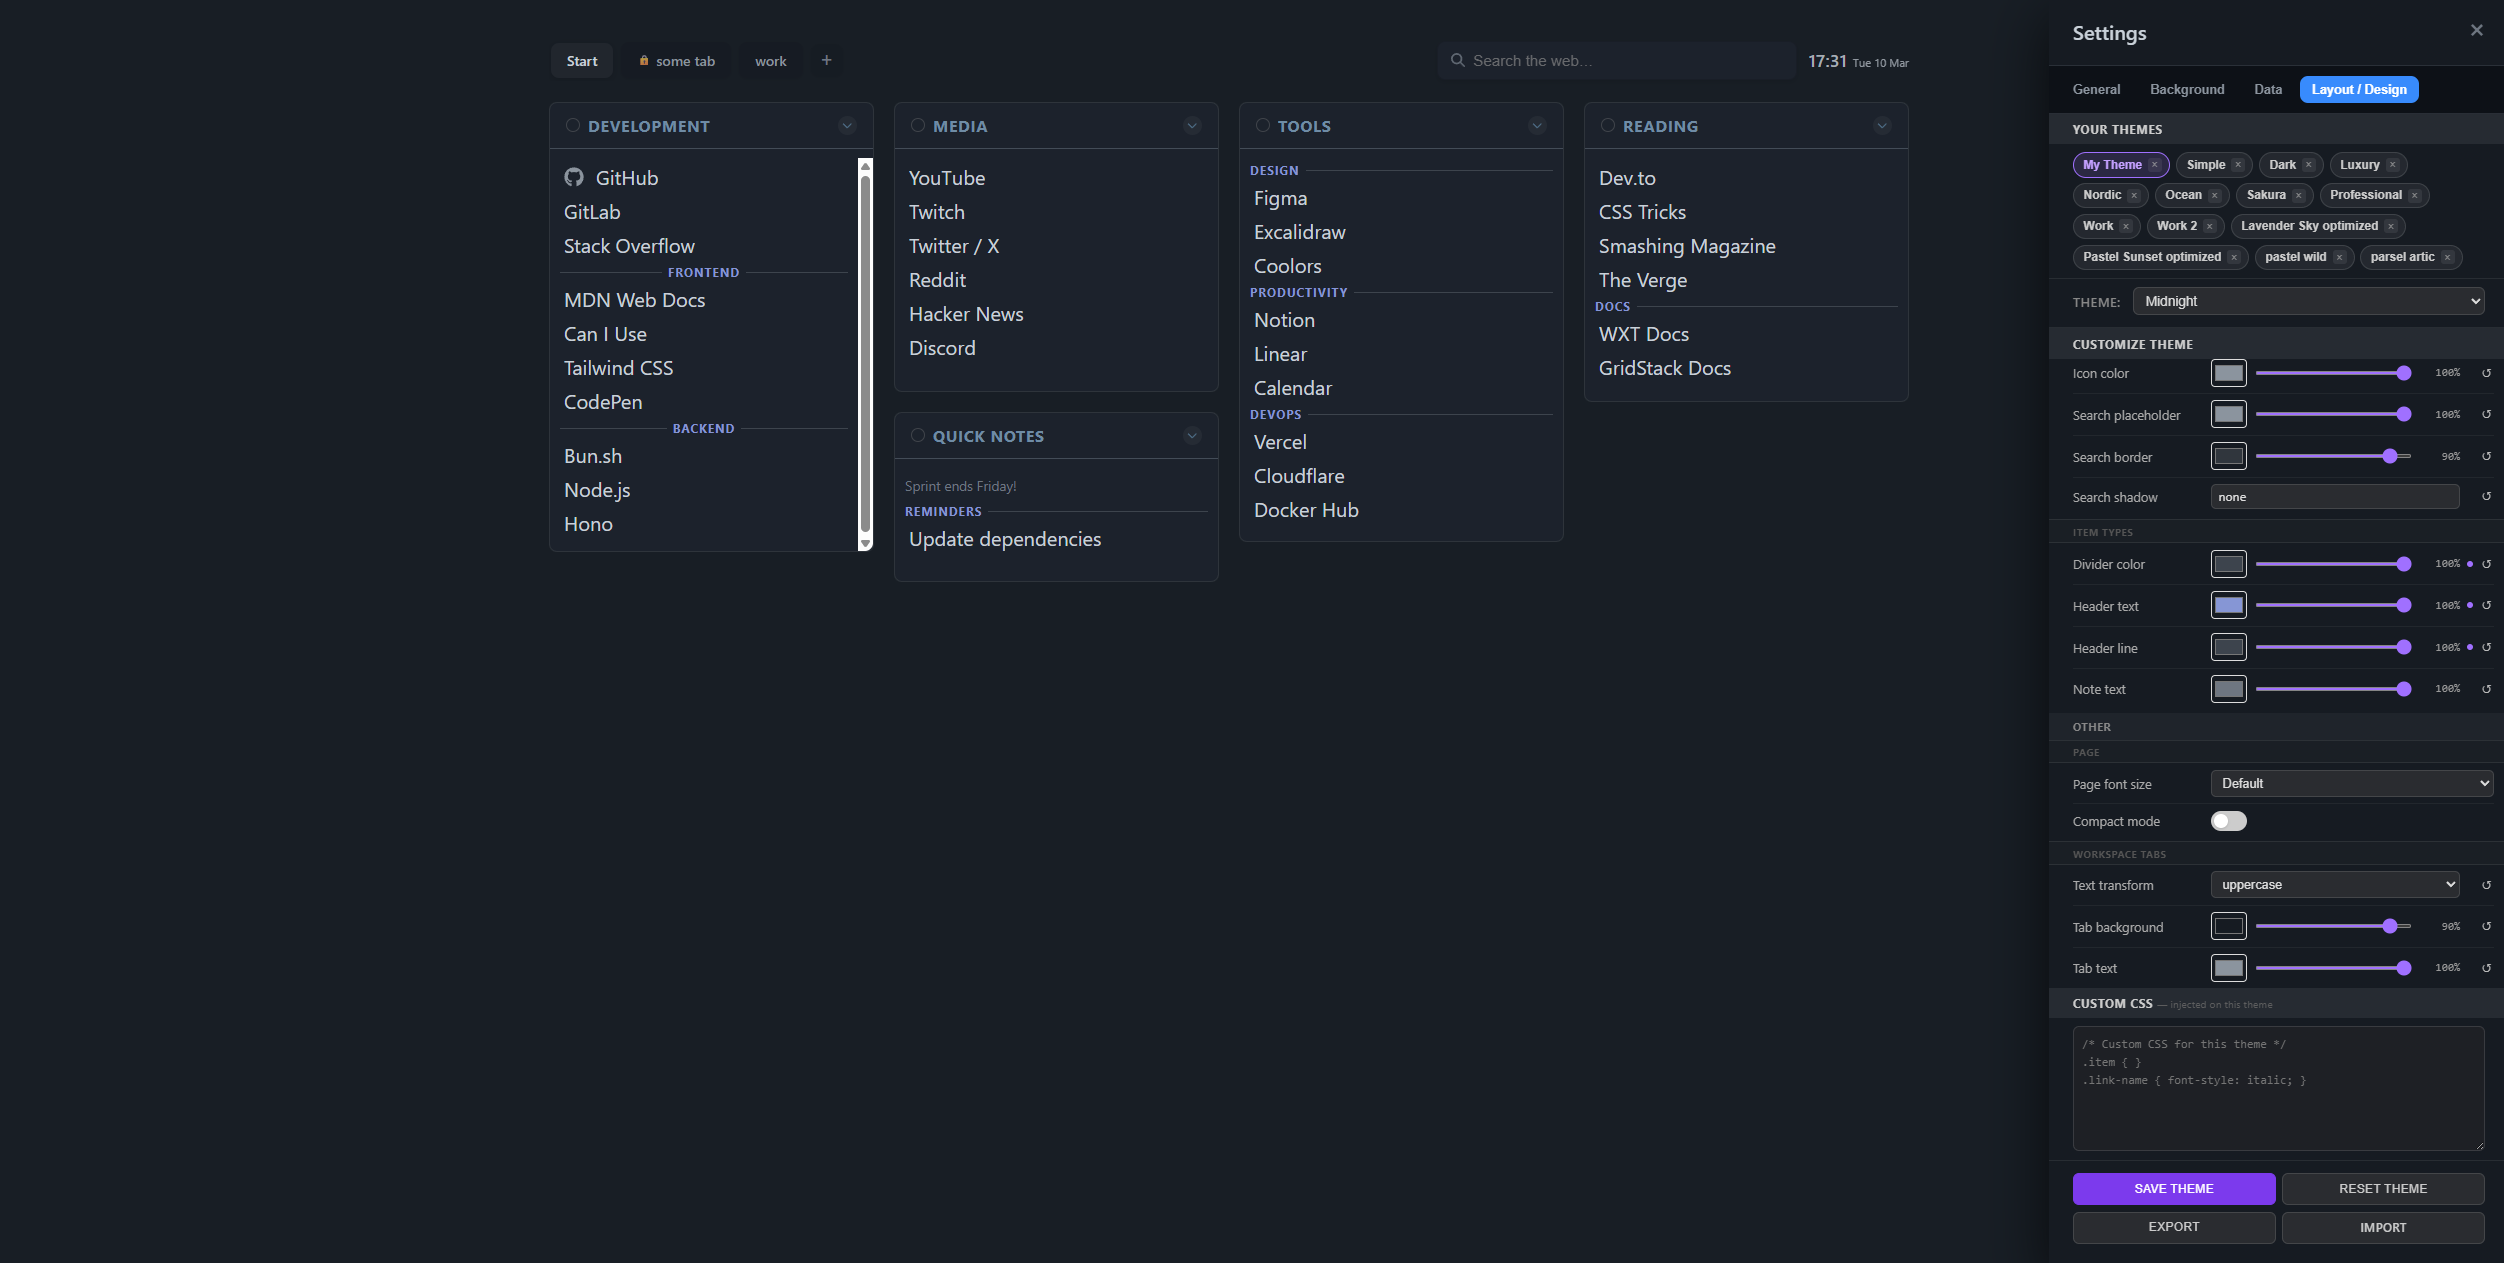Select the circle radio next to TOOLS header
The width and height of the screenshot is (2504, 1263).
pyautogui.click(x=1261, y=124)
